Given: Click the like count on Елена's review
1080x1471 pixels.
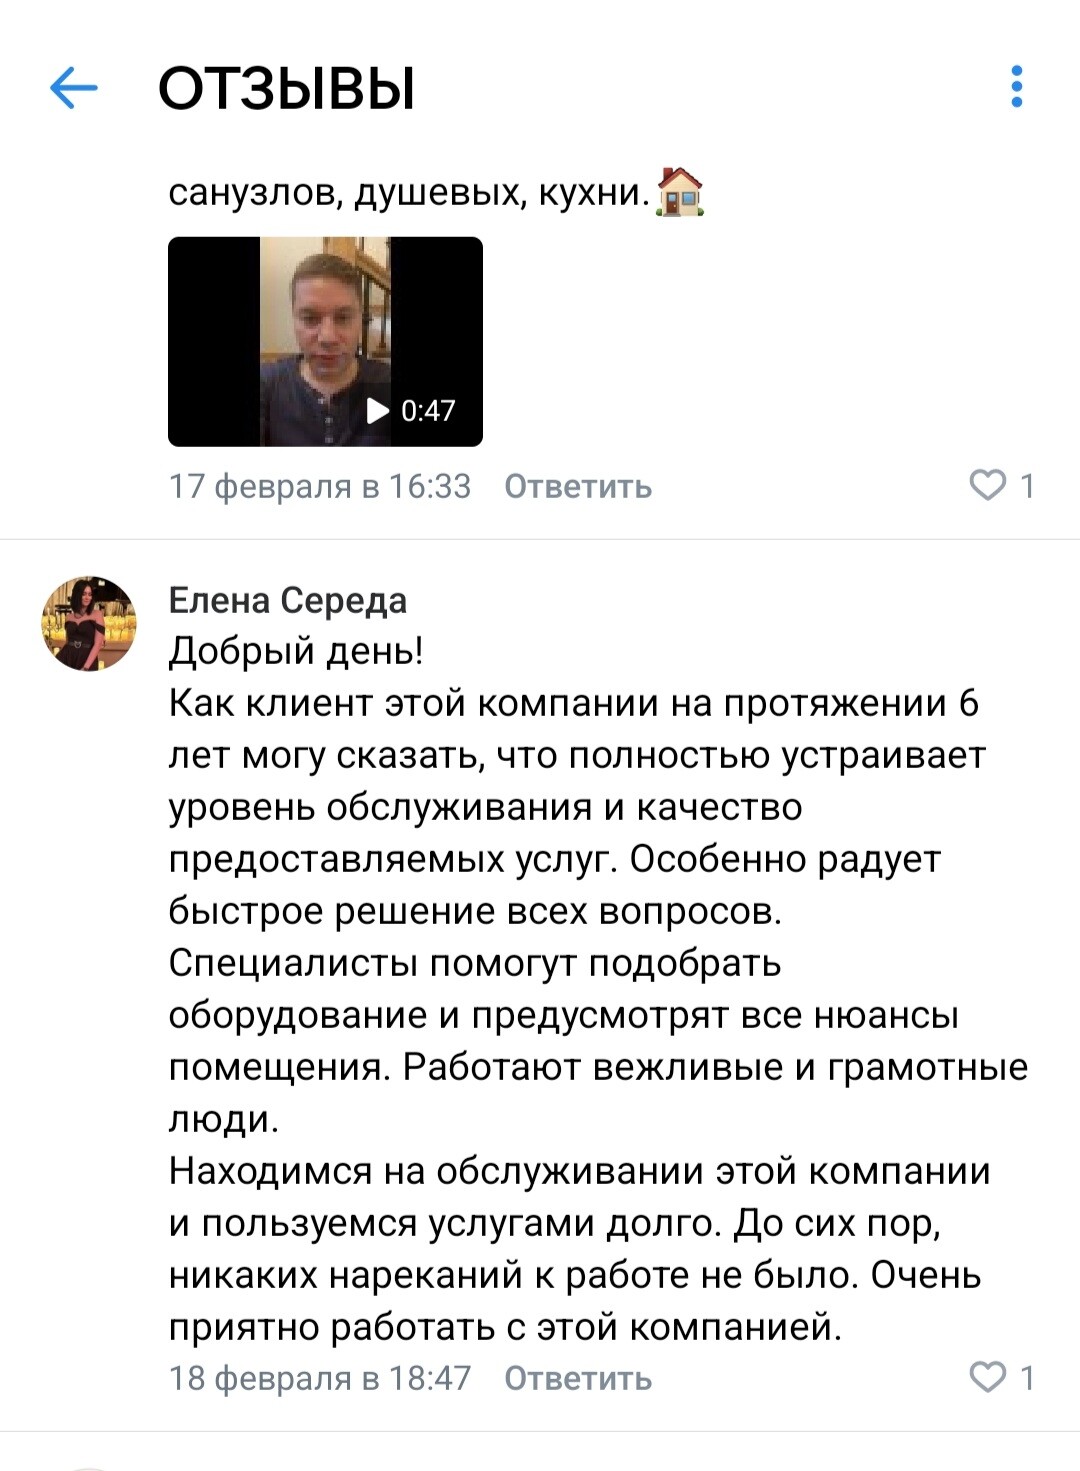Looking at the screenshot, I should click(x=1027, y=1377).
